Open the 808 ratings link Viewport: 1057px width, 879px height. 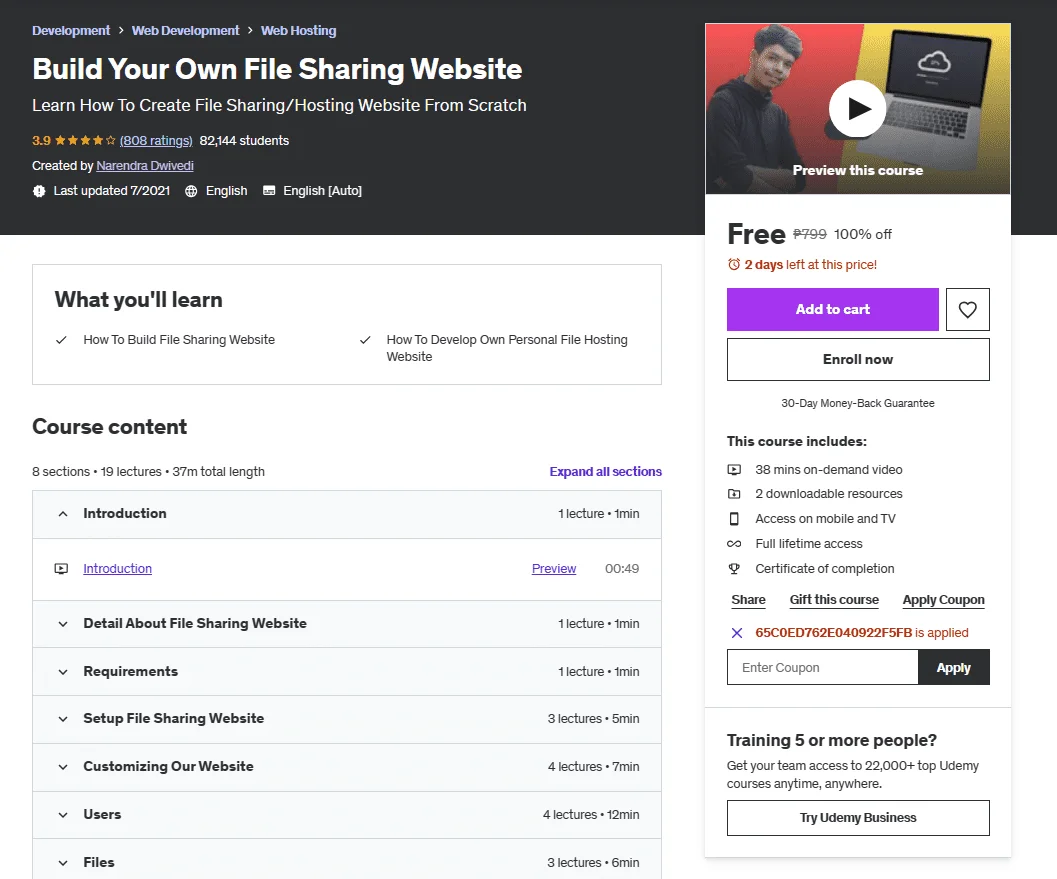156,140
